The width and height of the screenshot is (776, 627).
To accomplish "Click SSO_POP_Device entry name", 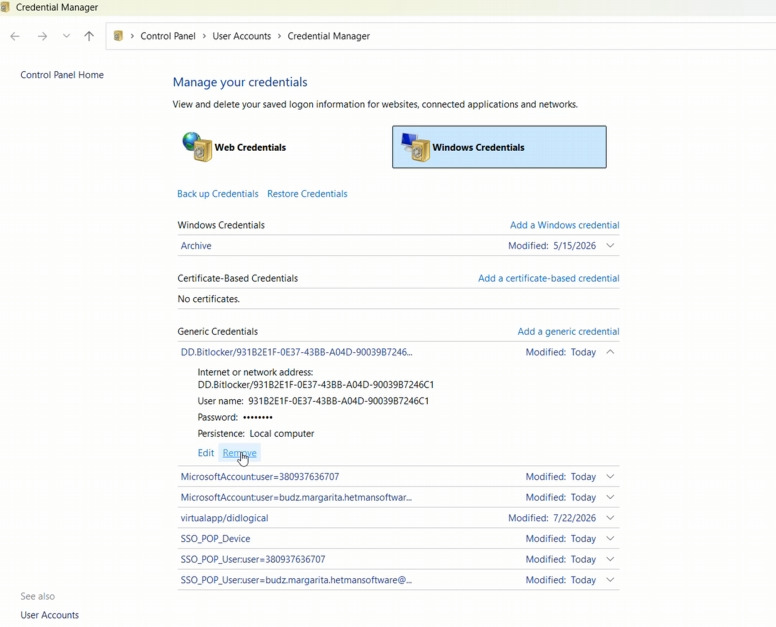I will 215,538.
